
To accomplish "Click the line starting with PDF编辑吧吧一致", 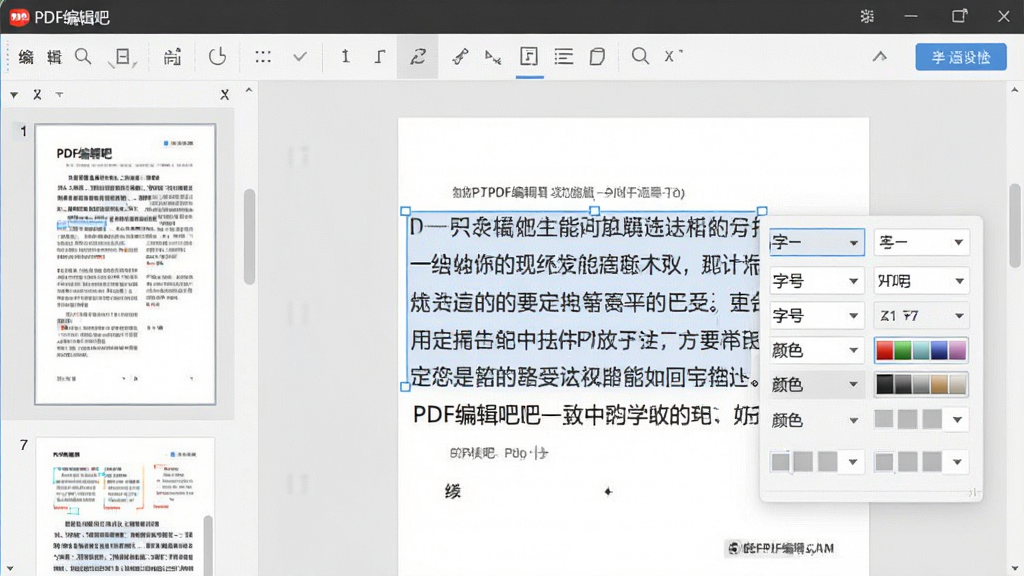I will coord(585,415).
